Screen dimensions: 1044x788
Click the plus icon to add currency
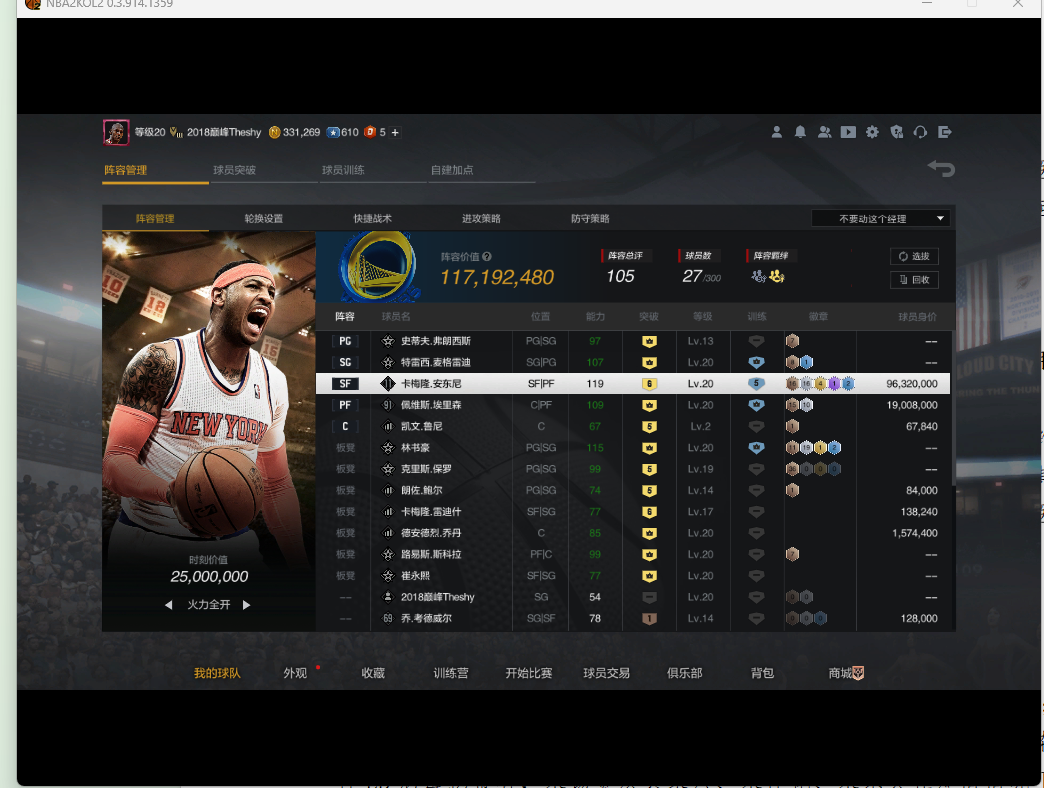tap(395, 132)
